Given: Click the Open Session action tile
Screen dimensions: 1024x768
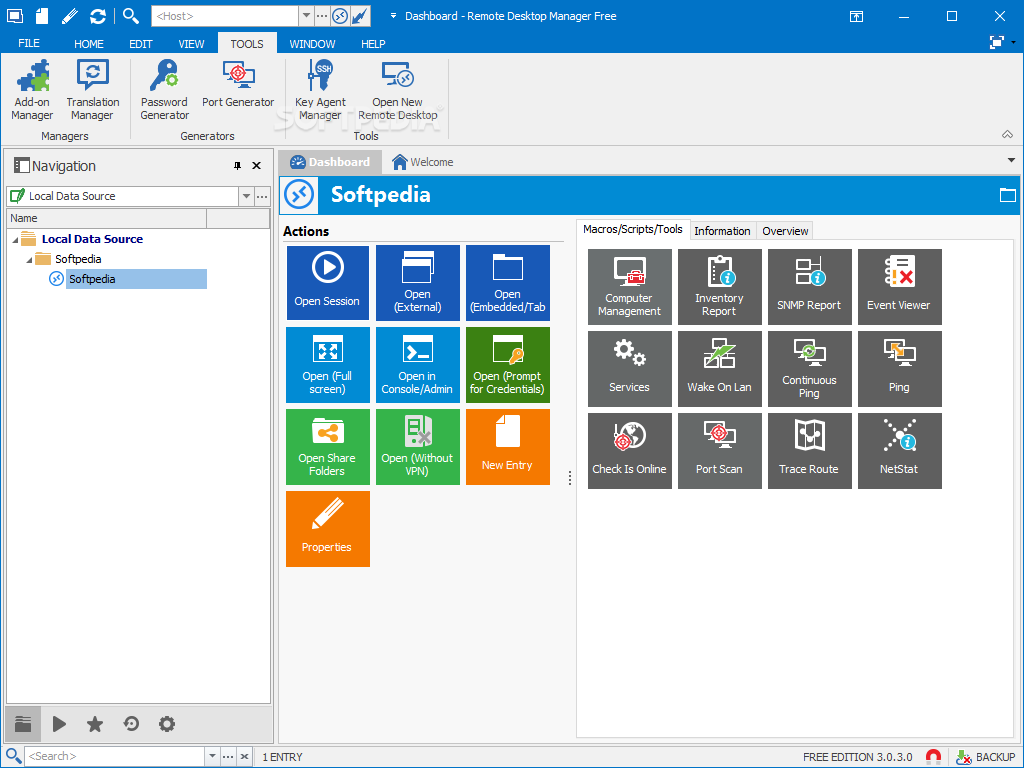Looking at the screenshot, I should 327,283.
